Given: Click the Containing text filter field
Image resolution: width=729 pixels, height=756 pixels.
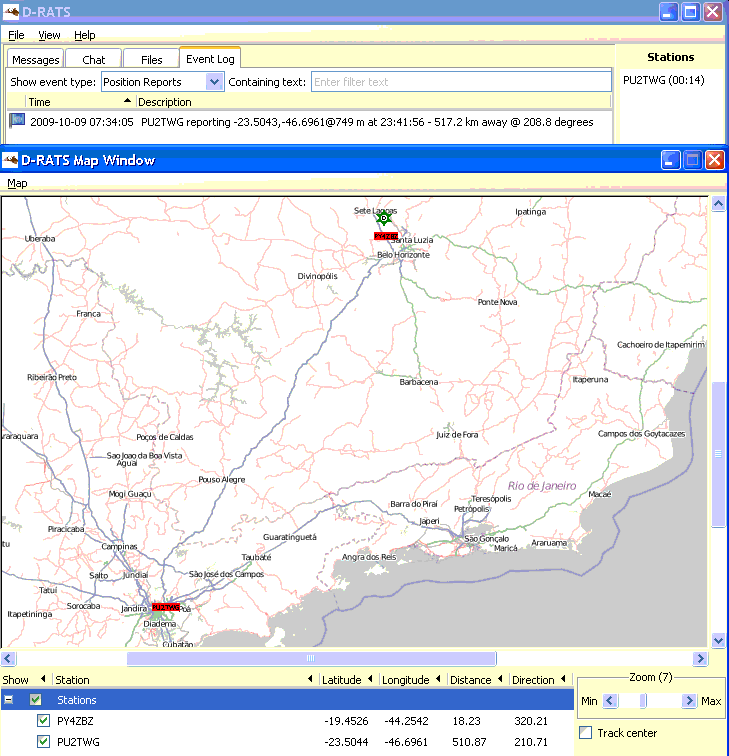Looking at the screenshot, I should pos(460,82).
